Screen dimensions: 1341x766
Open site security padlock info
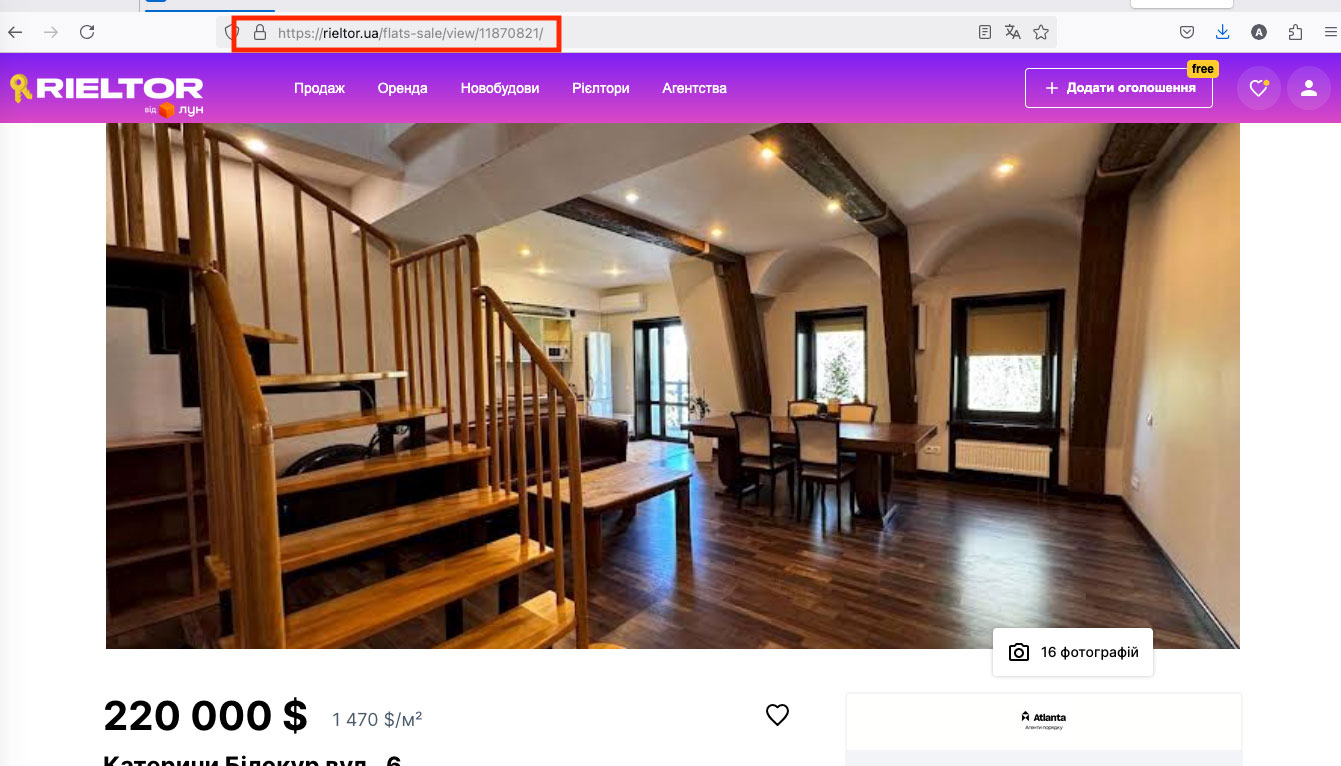pyautogui.click(x=260, y=33)
